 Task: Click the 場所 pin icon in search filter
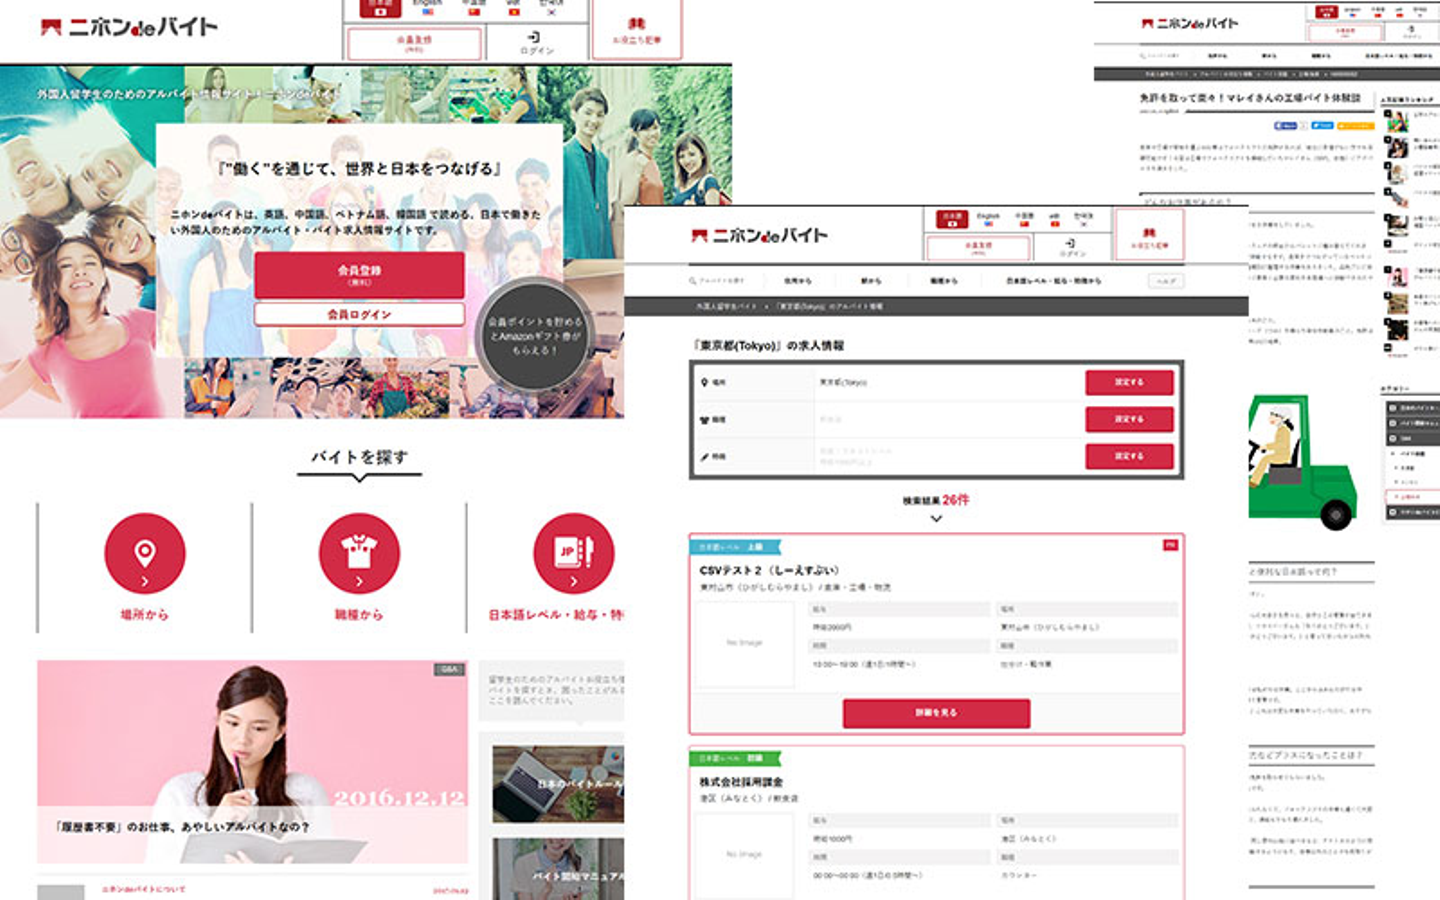[x=705, y=383]
